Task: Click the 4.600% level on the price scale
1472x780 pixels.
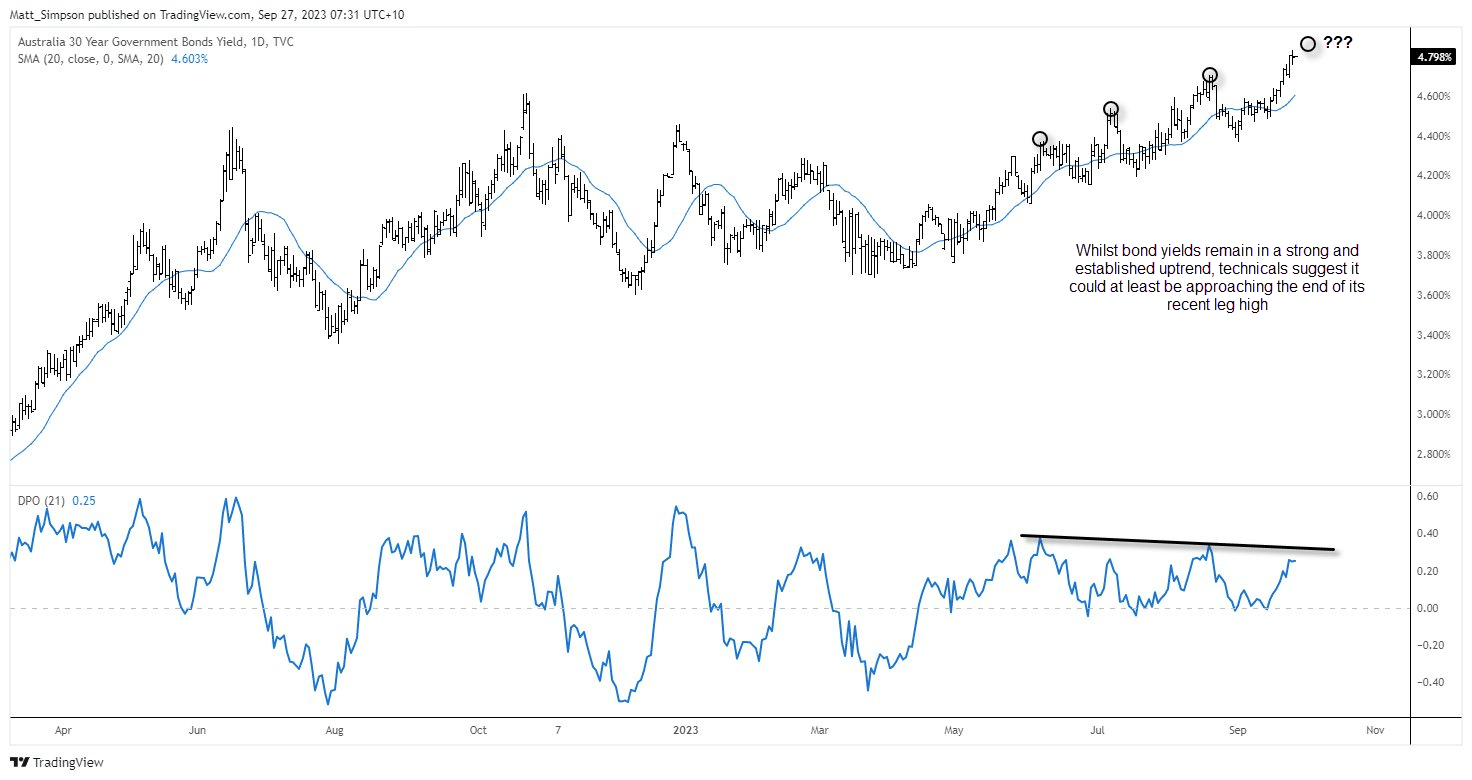Action: click(1433, 96)
